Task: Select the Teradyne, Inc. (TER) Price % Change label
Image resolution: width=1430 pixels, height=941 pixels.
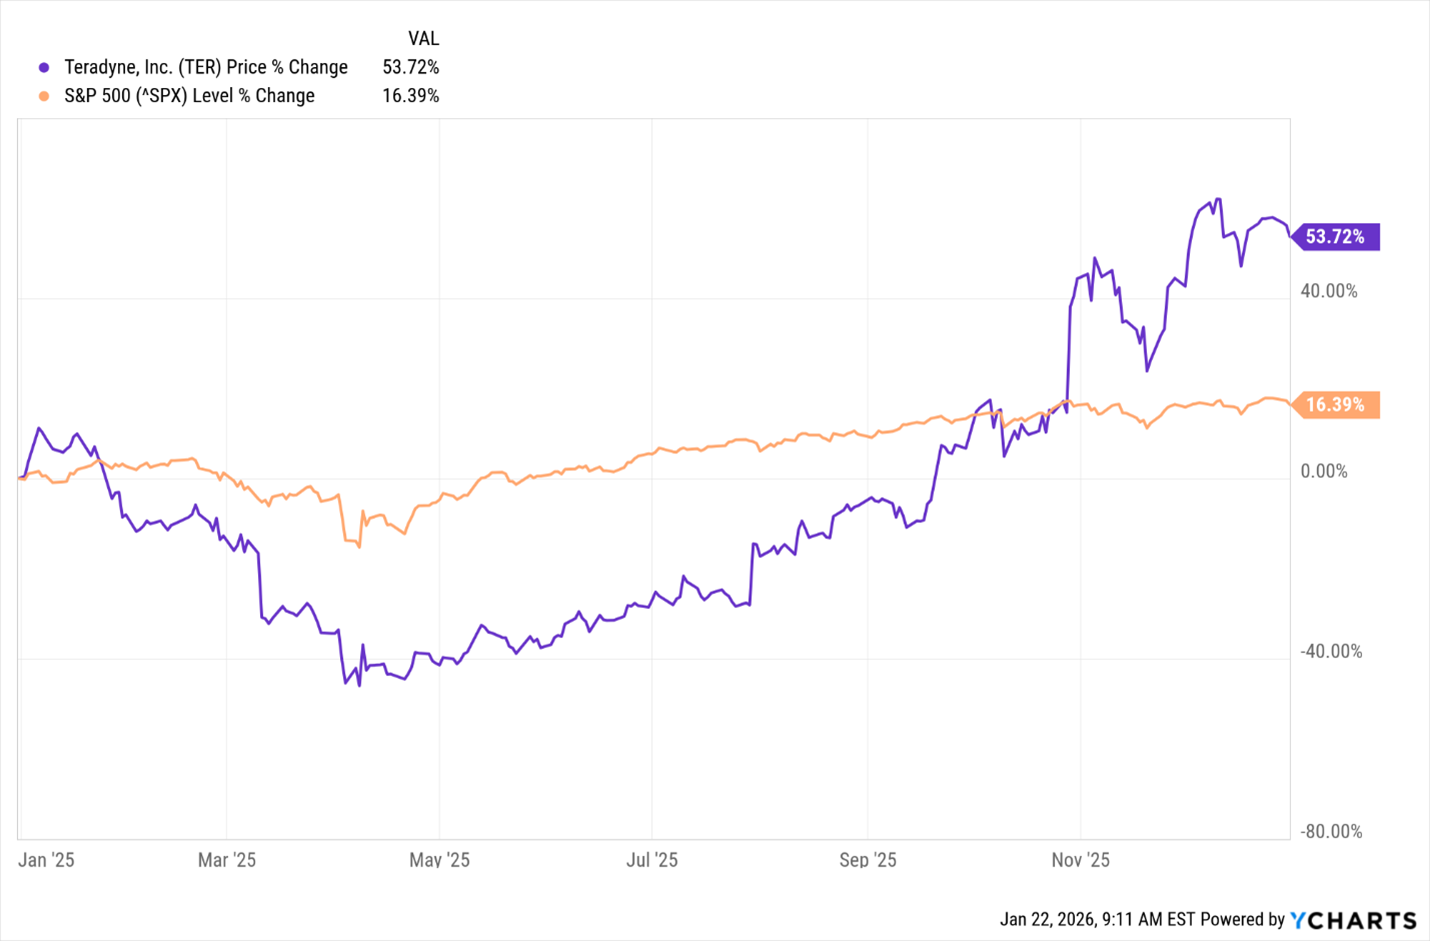Action: pyautogui.click(x=206, y=68)
